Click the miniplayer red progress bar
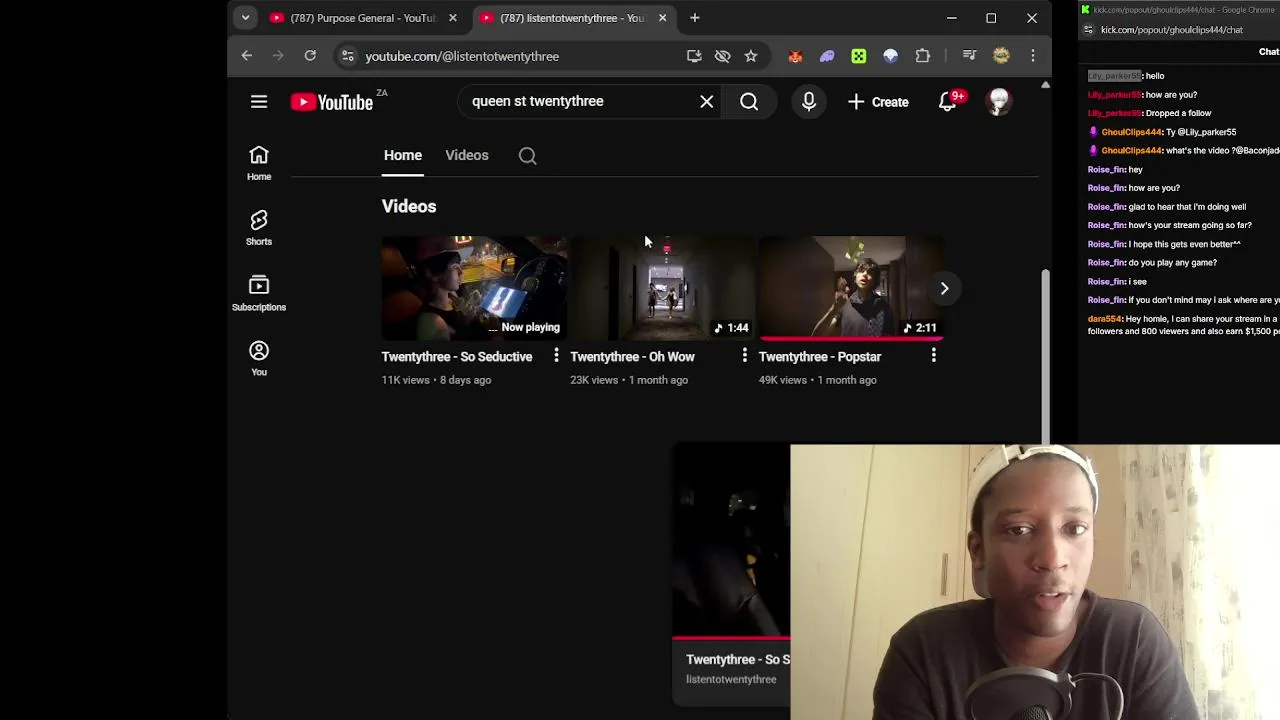 [x=731, y=637]
